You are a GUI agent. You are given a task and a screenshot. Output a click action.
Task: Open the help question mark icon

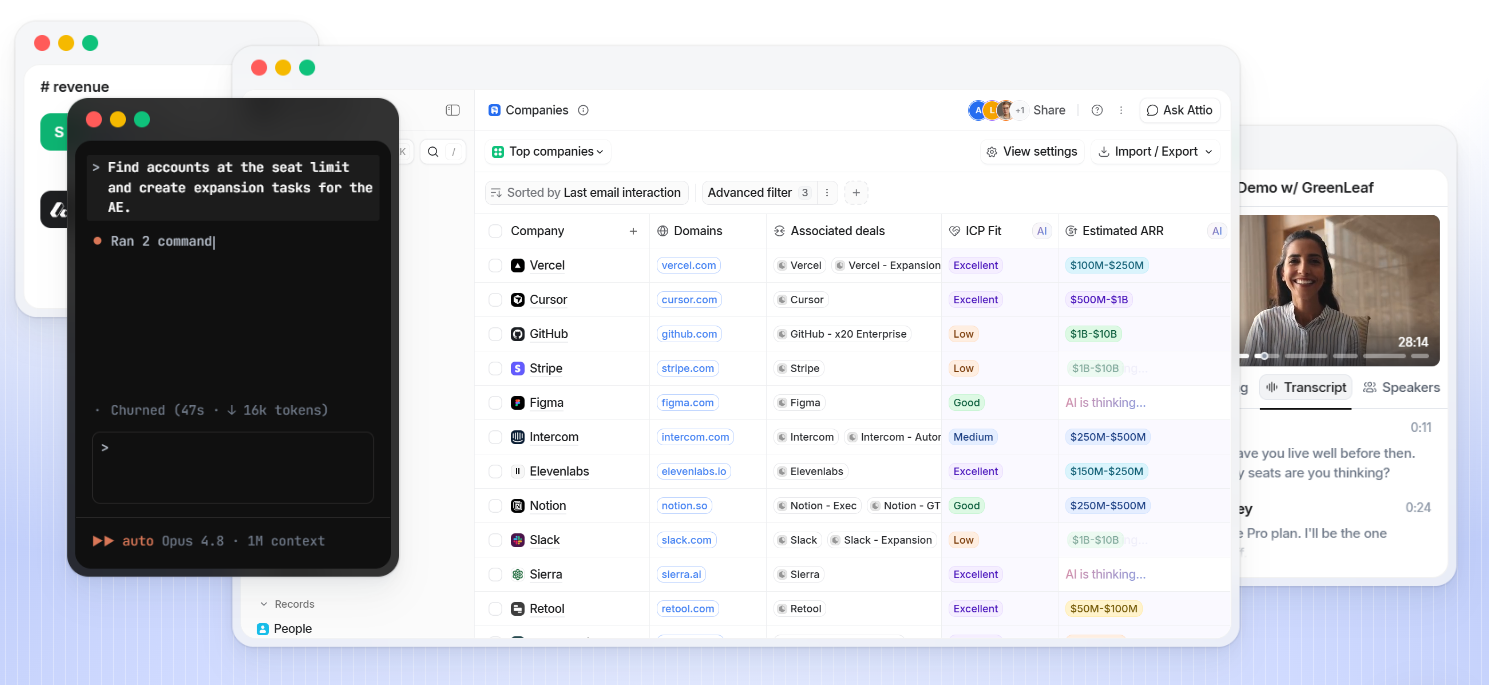(x=1097, y=110)
